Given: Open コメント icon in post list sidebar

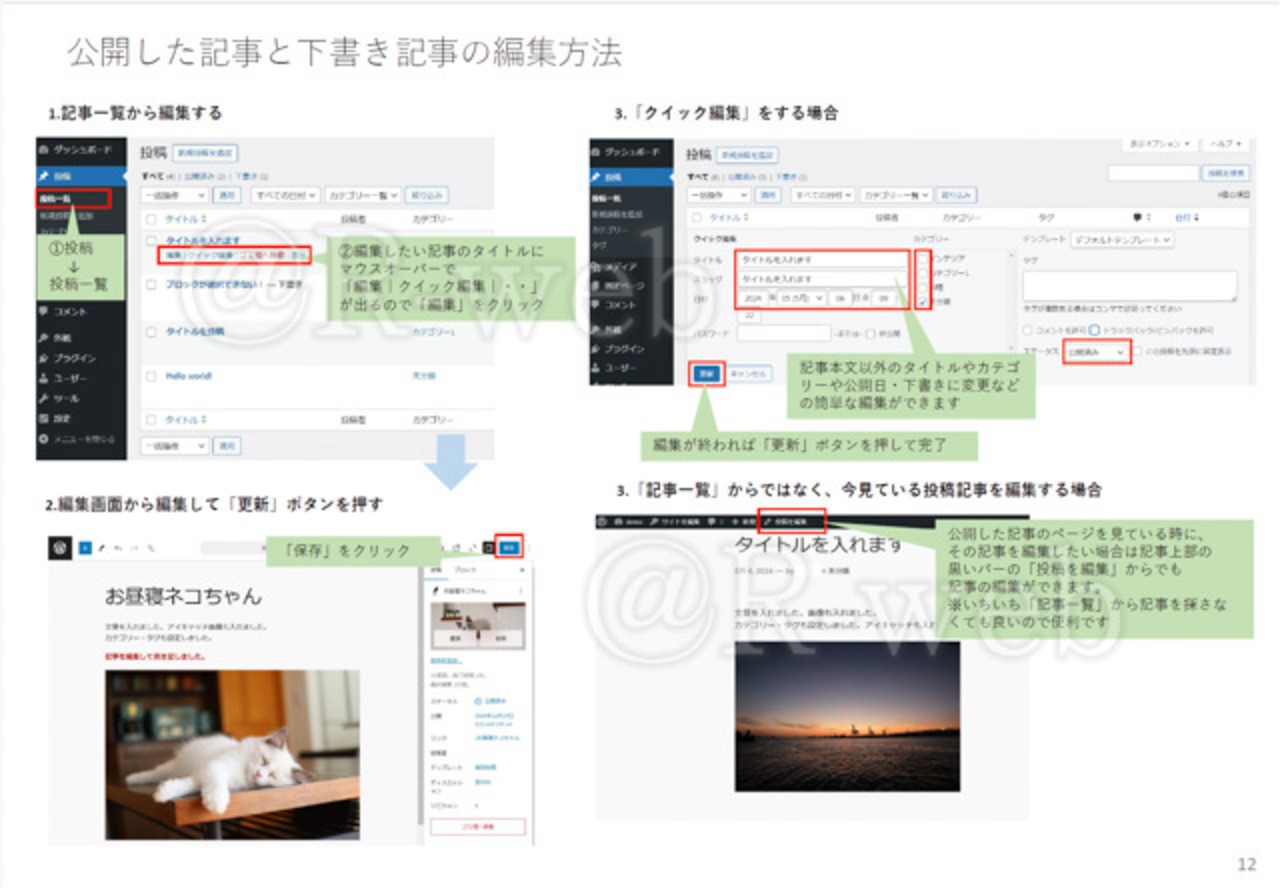Looking at the screenshot, I should coord(44,312).
